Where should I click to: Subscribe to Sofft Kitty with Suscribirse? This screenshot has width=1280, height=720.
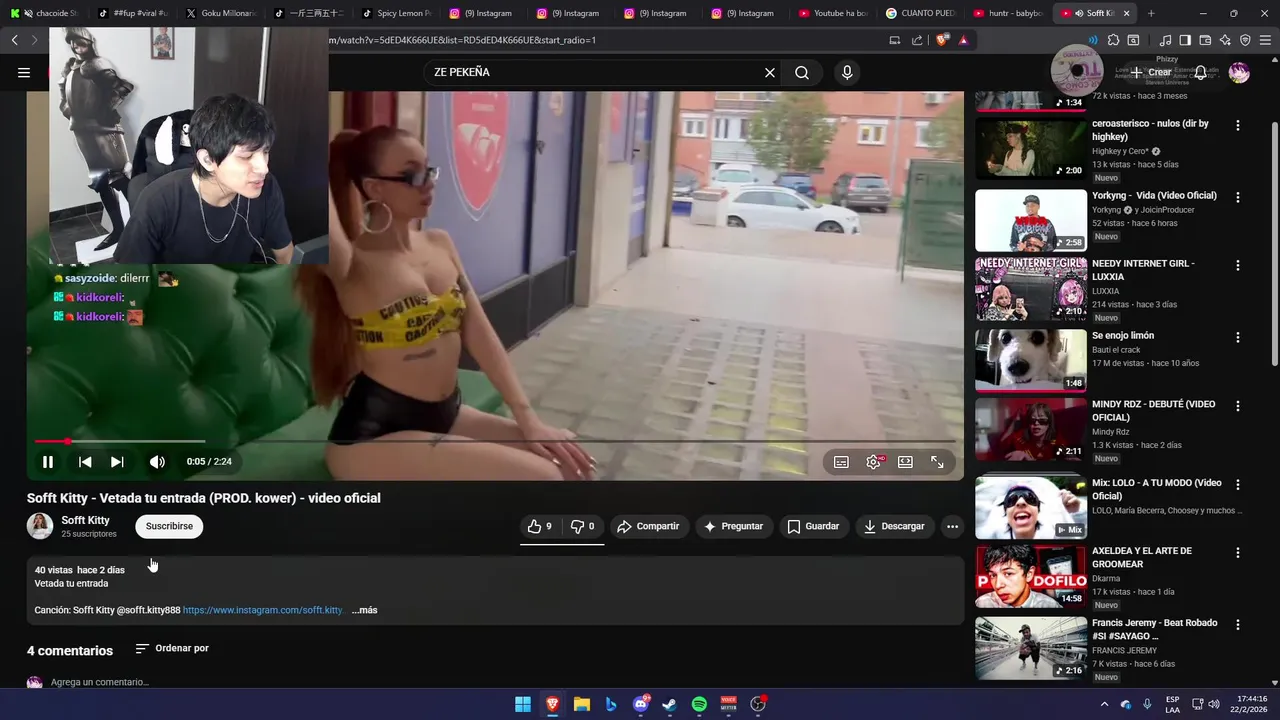pyautogui.click(x=169, y=526)
